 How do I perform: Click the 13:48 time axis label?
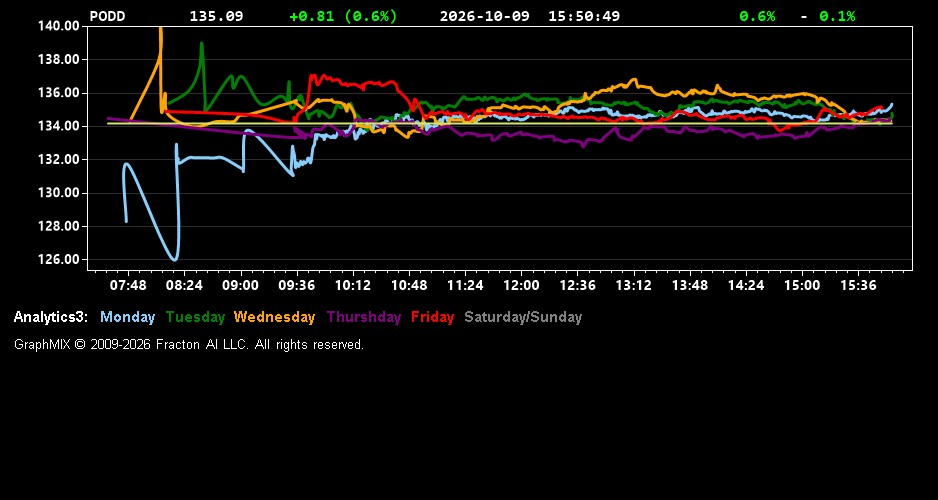[x=690, y=286]
